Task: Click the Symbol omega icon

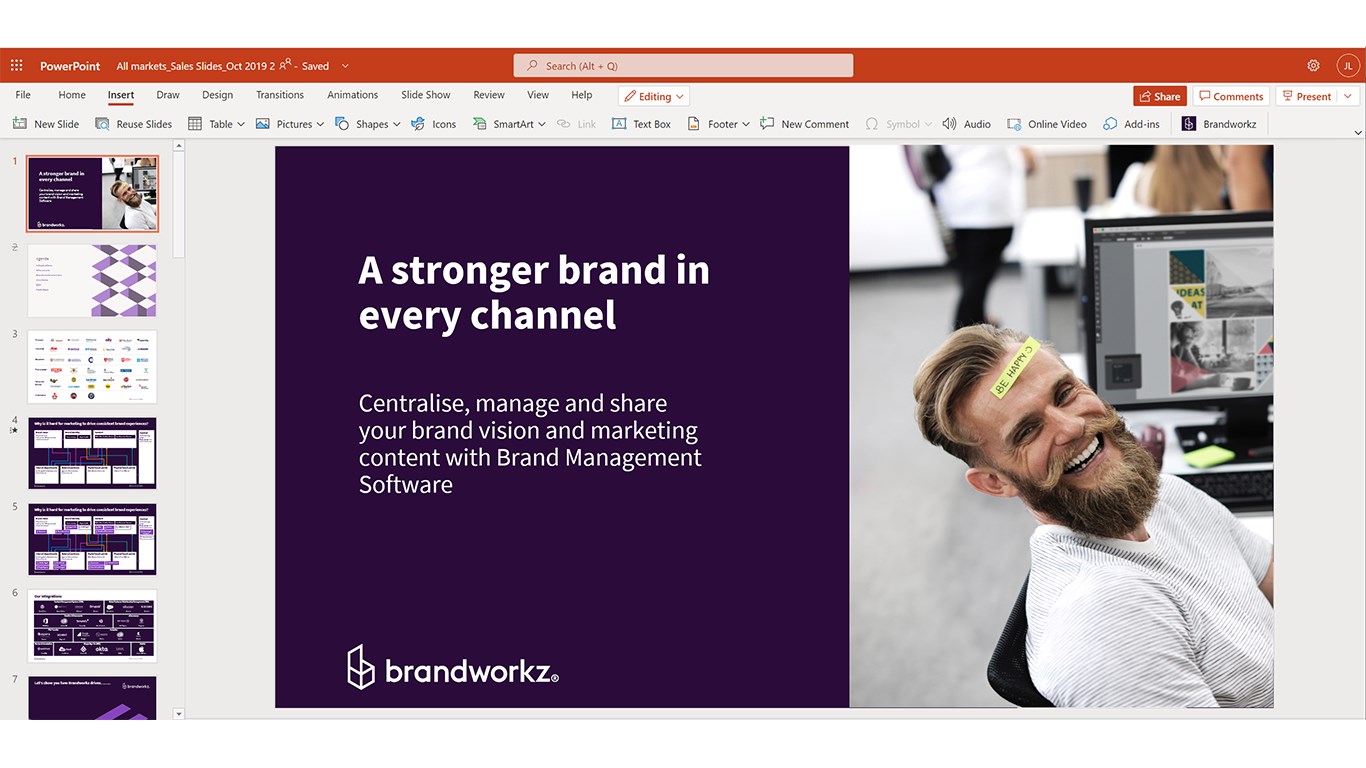Action: click(872, 124)
